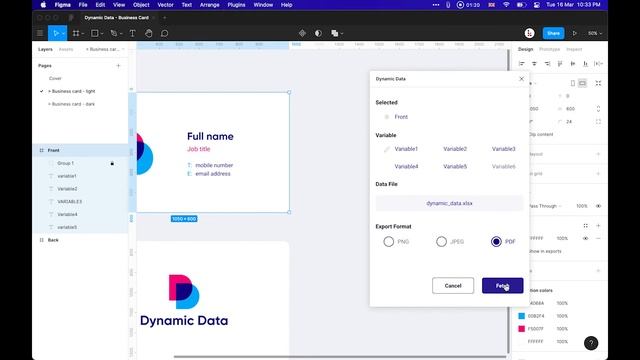Select the Pen tool
This screenshot has width=640, height=360.
tap(113, 33)
